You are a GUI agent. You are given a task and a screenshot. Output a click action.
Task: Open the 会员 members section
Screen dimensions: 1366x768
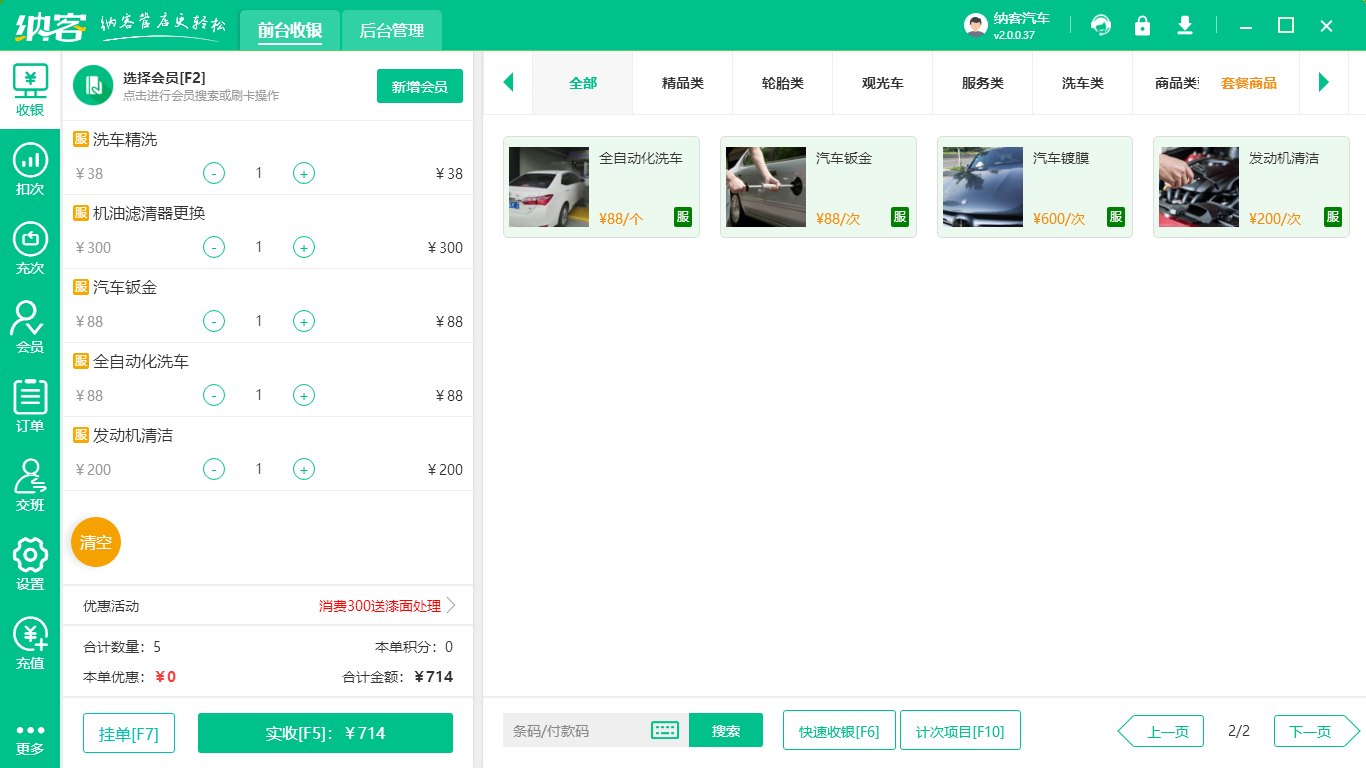click(29, 325)
